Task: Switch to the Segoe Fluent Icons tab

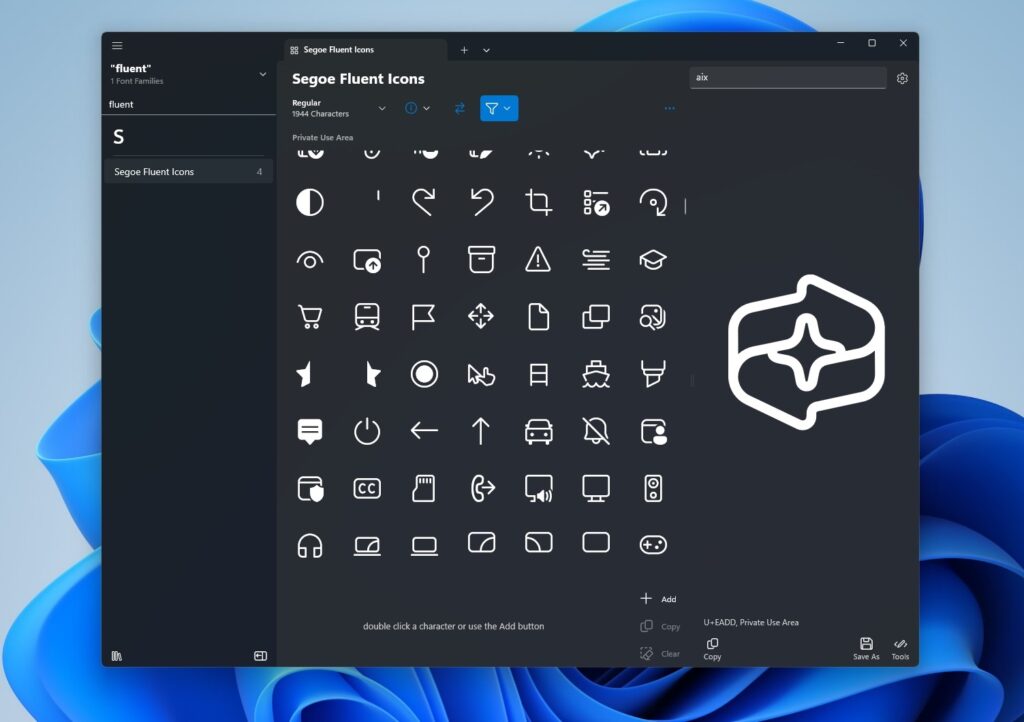Action: click(340, 48)
